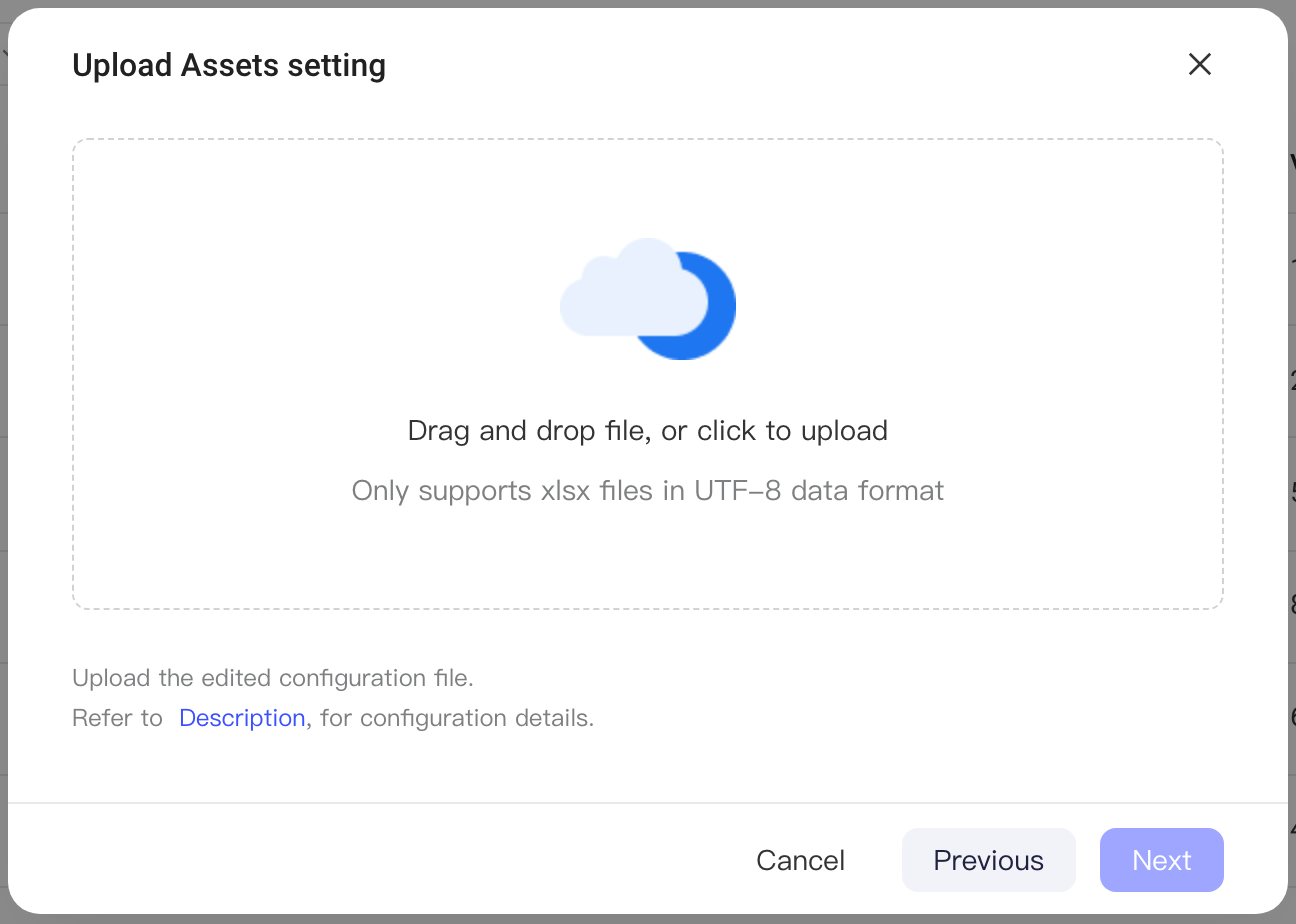
Task: Click the 'Refer to' text before Description
Action: (117, 718)
